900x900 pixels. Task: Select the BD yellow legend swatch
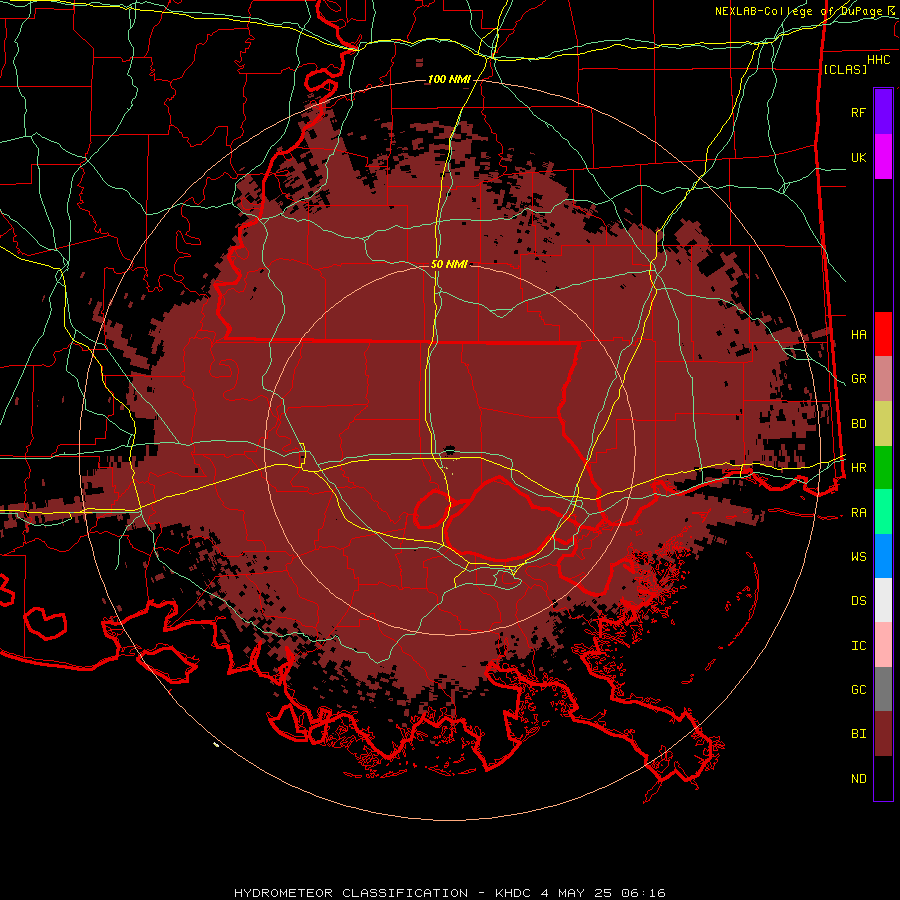point(883,424)
